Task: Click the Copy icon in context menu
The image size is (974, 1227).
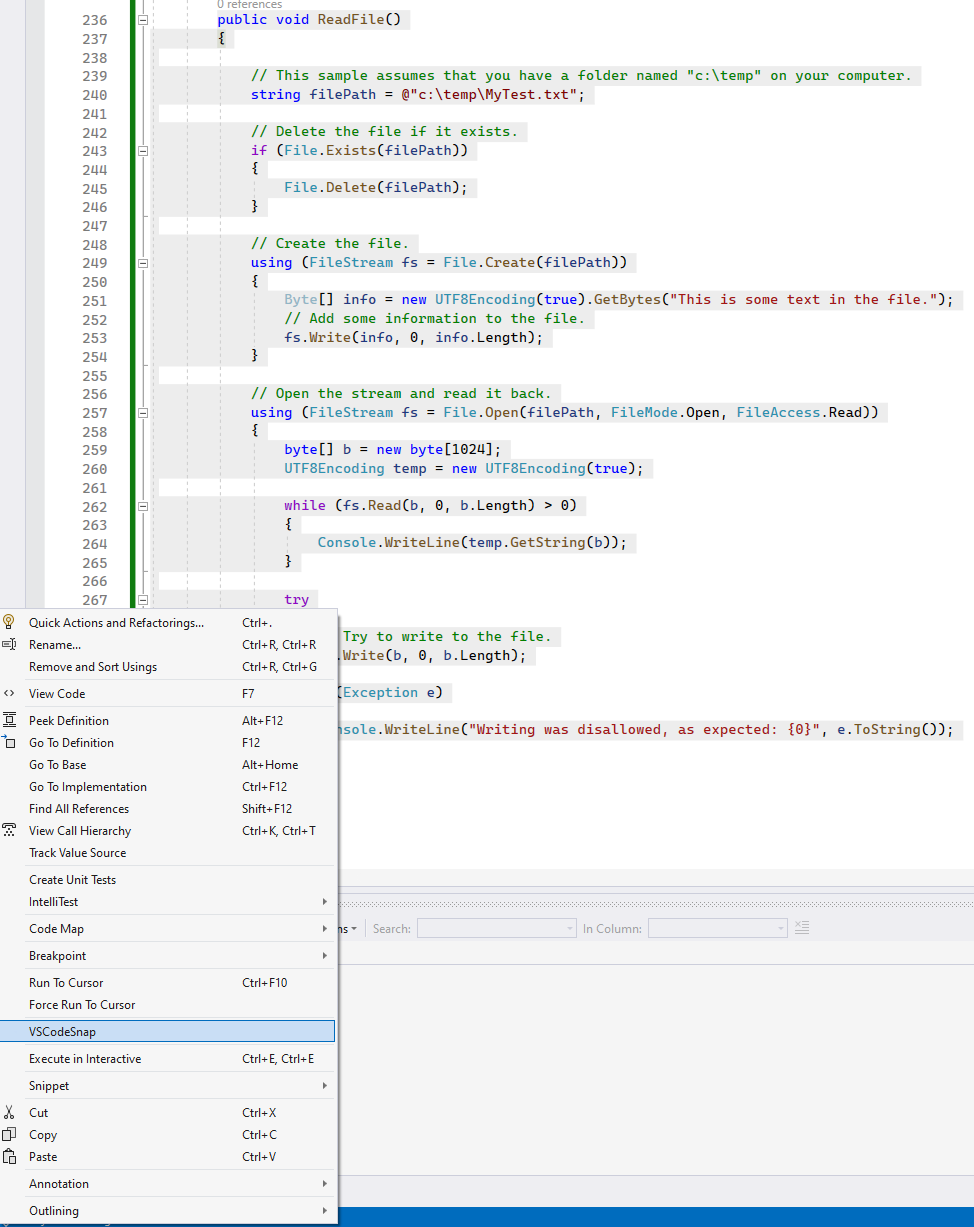Action: click(x=9, y=1135)
